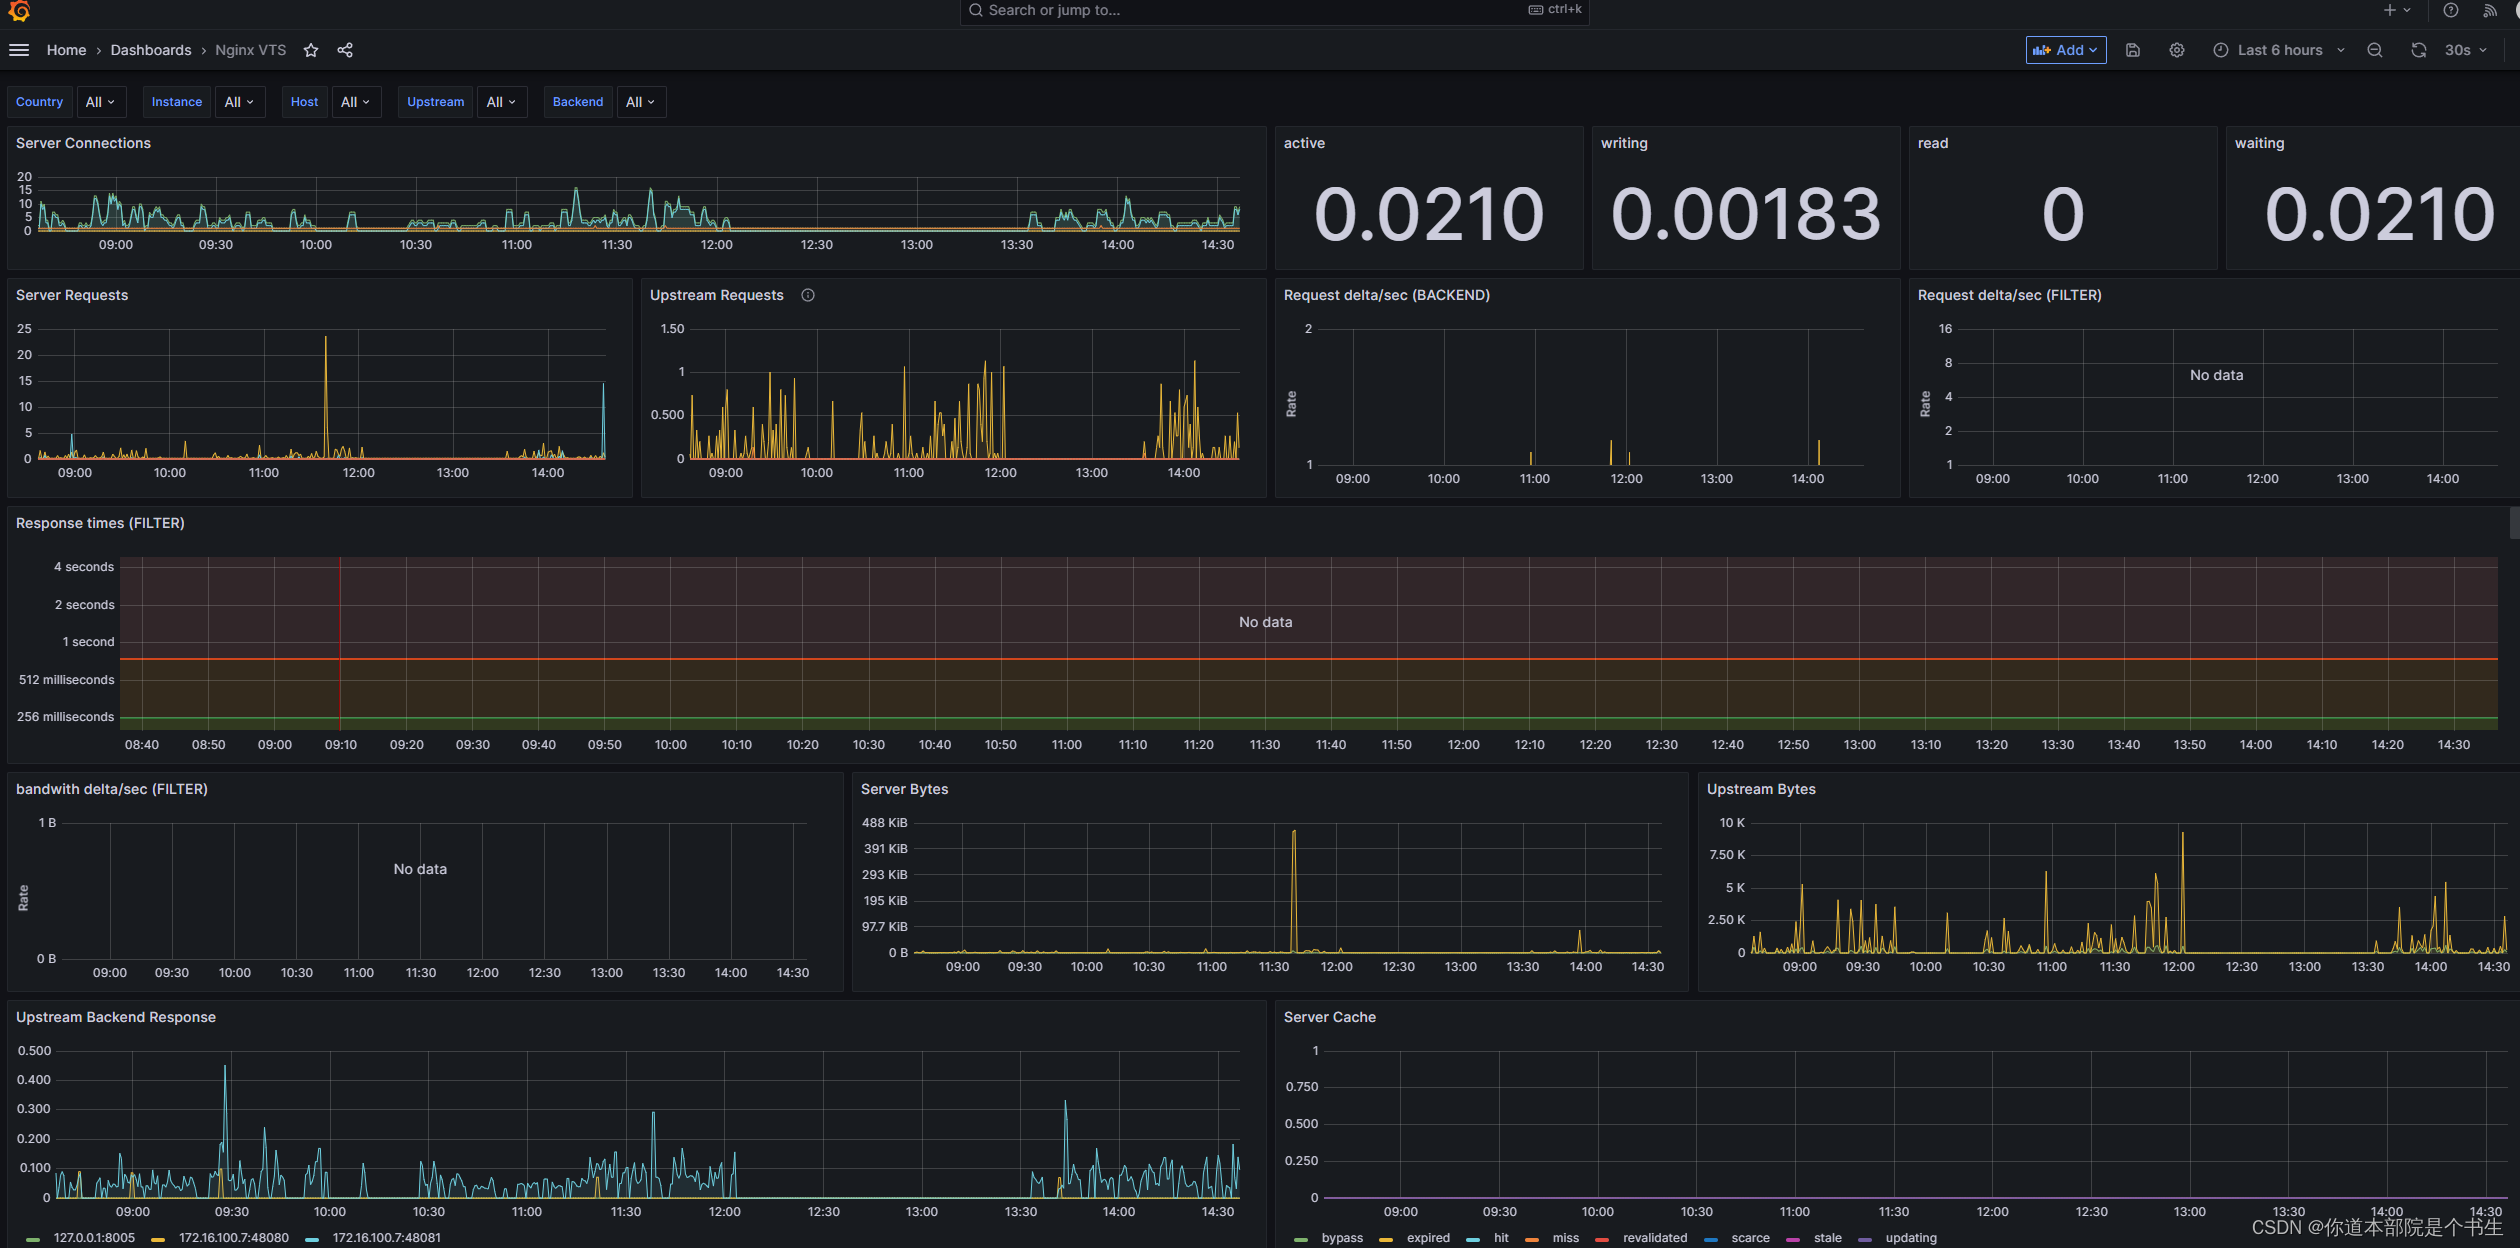The height and width of the screenshot is (1248, 2520).
Task: Click the refresh dashboard icon
Action: click(2418, 50)
